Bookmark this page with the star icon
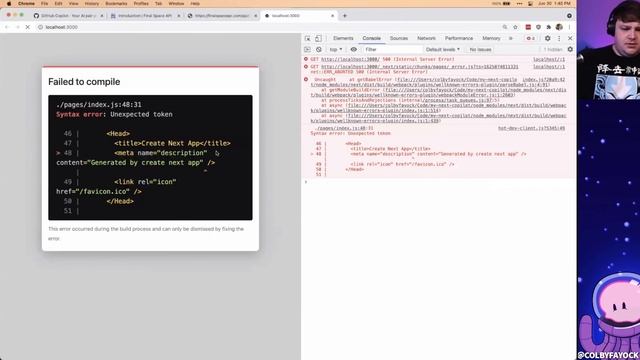 point(516,27)
